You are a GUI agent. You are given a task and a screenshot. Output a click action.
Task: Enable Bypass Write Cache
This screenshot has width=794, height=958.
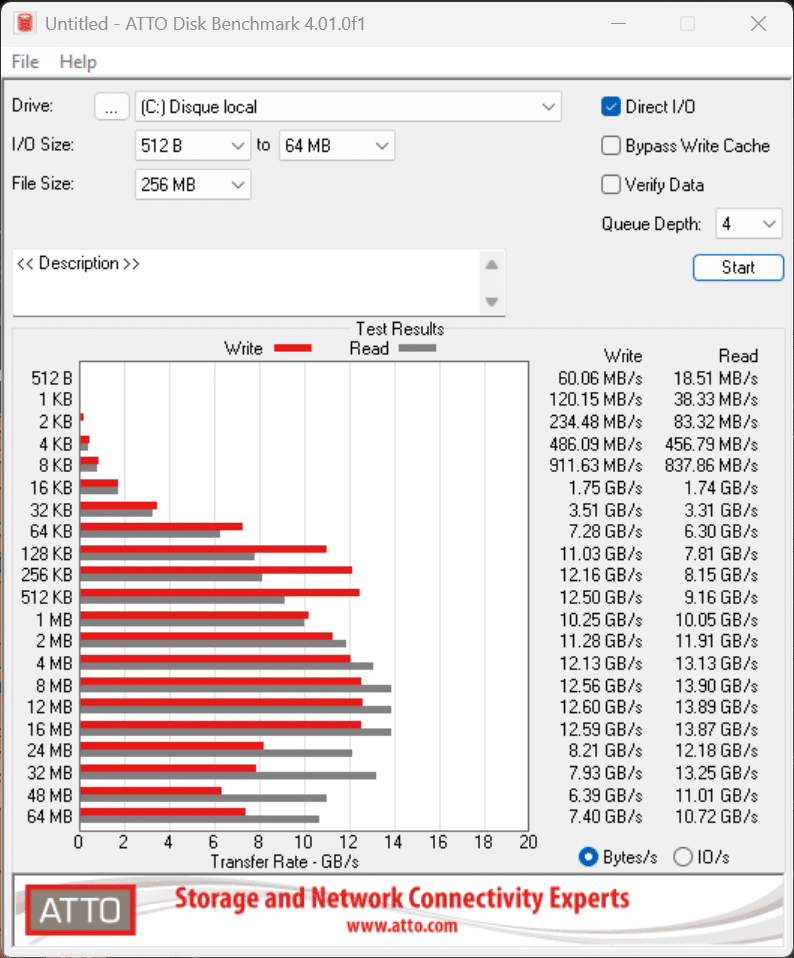(x=611, y=146)
